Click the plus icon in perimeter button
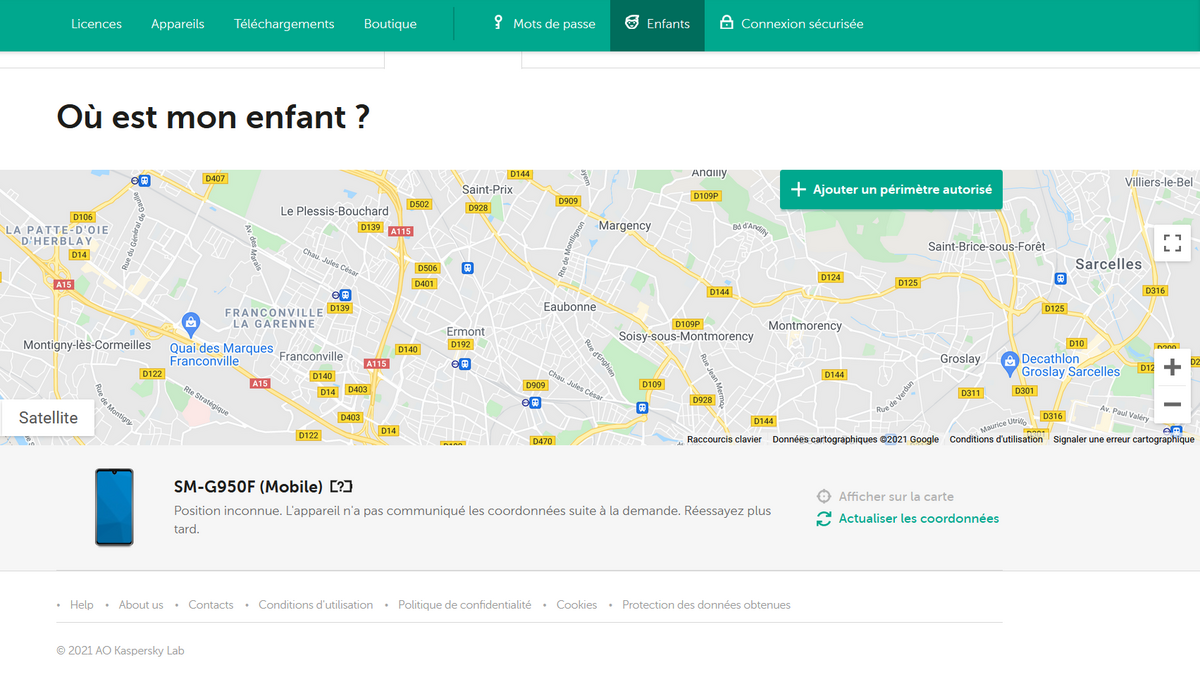 (x=798, y=189)
